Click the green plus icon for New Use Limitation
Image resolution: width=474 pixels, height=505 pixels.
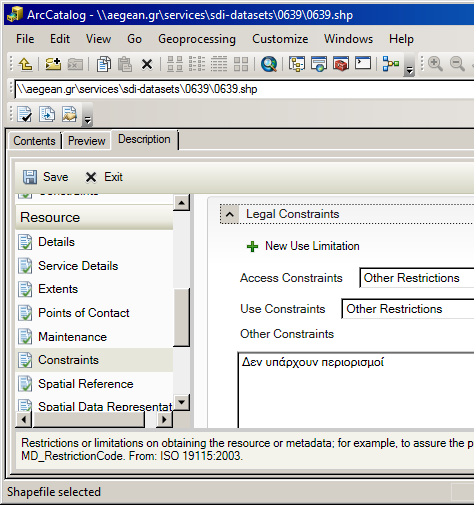(x=252, y=247)
